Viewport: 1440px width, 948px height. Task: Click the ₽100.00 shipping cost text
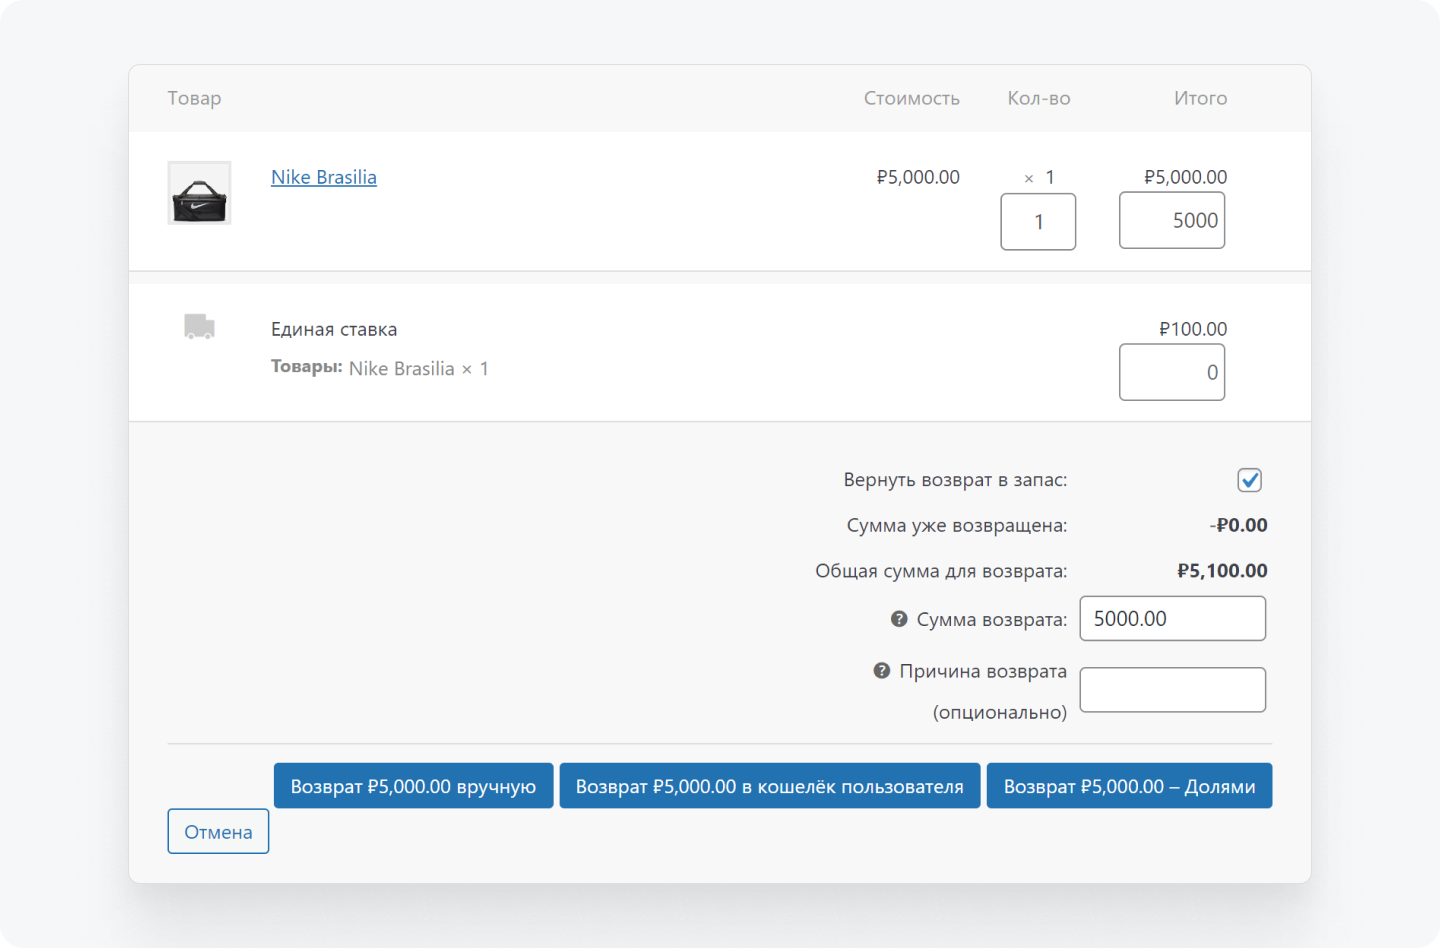pos(1193,329)
